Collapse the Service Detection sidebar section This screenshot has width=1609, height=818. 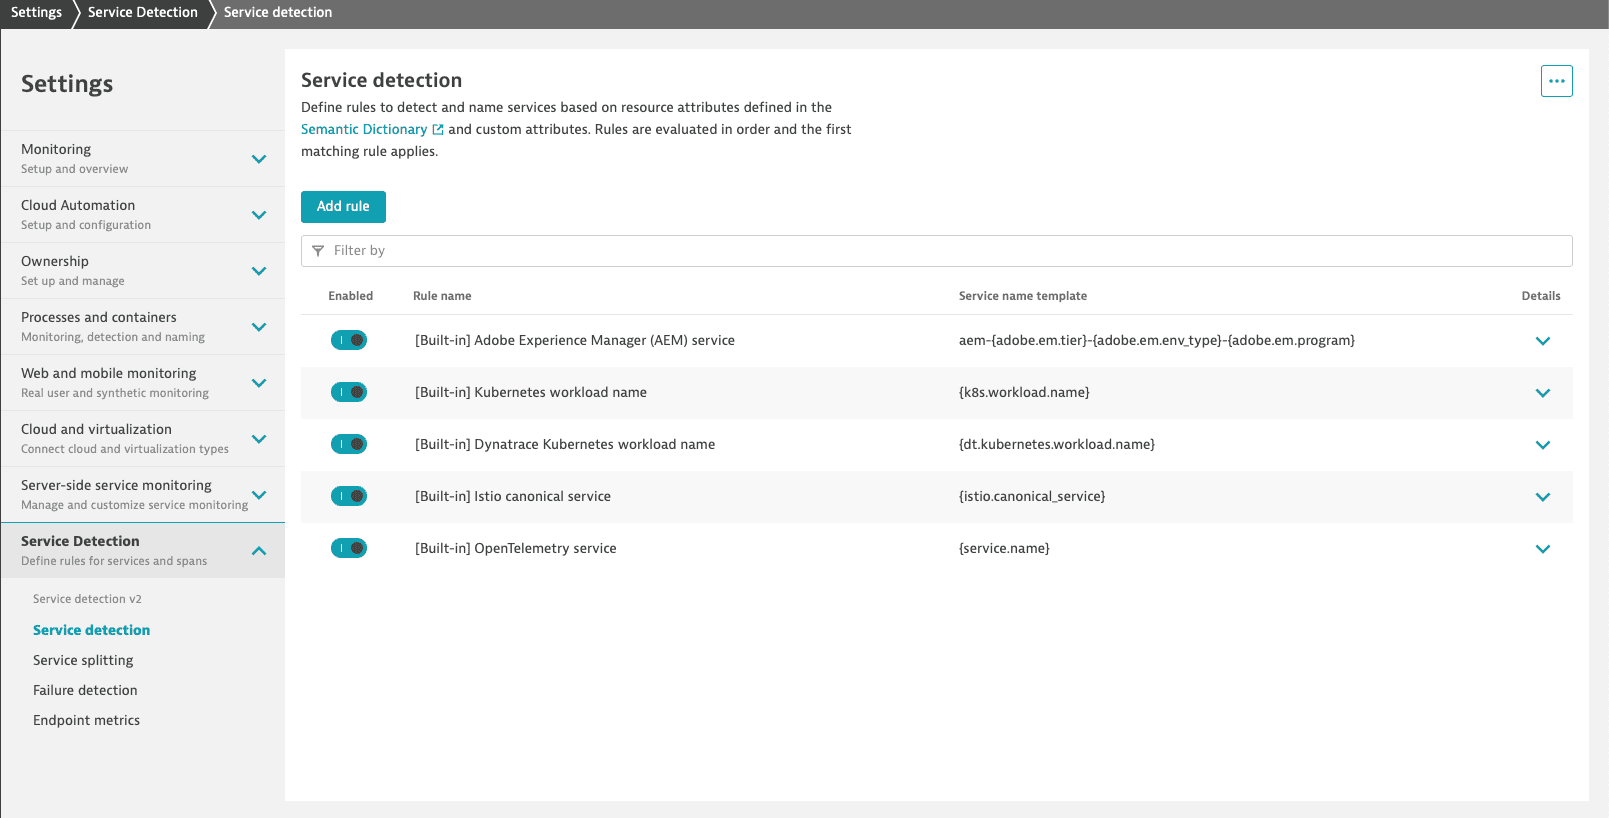tap(259, 551)
